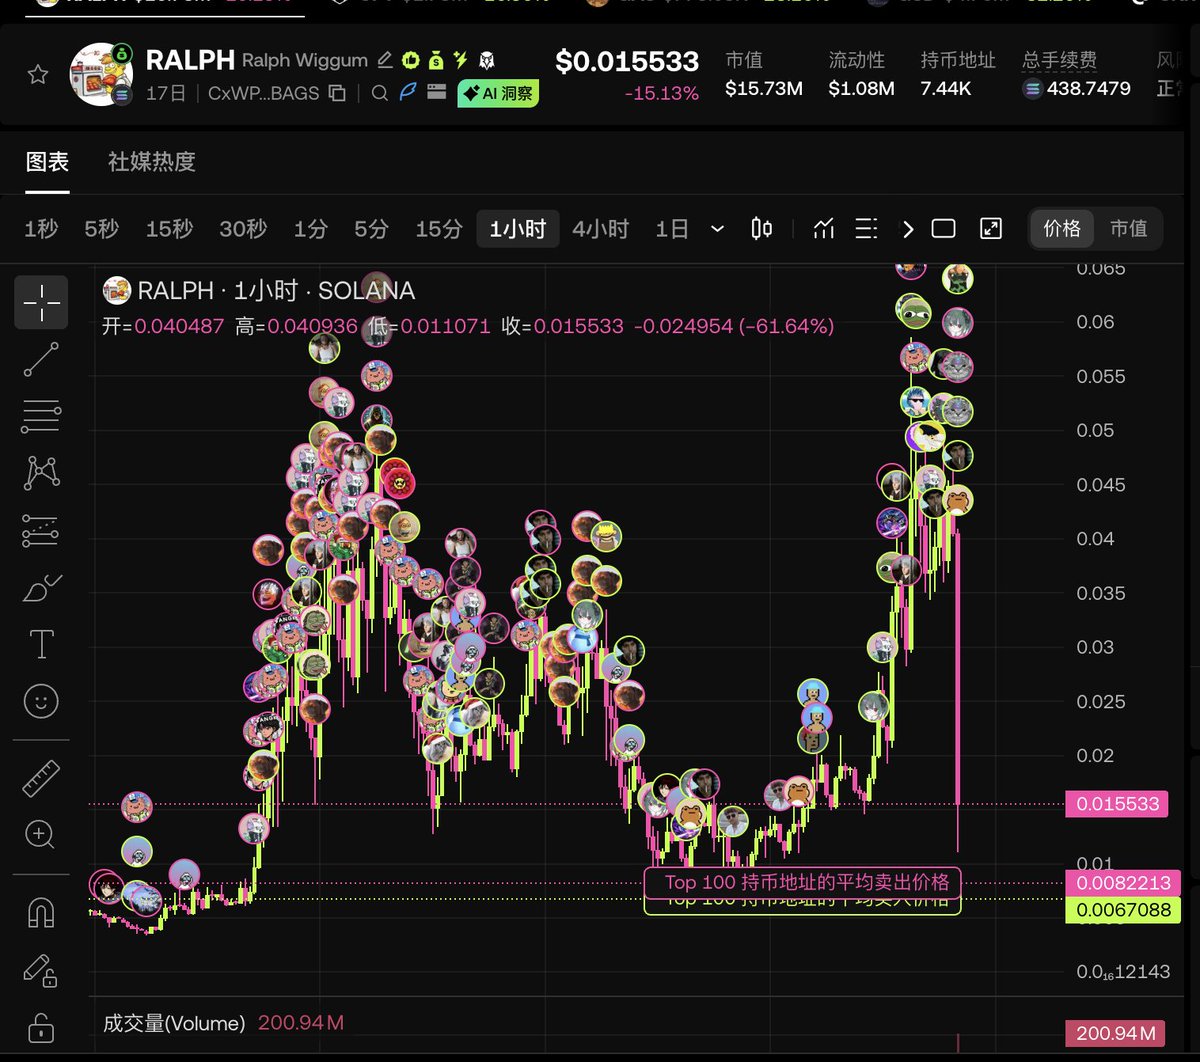Switch to the 图表 tab

(47, 161)
